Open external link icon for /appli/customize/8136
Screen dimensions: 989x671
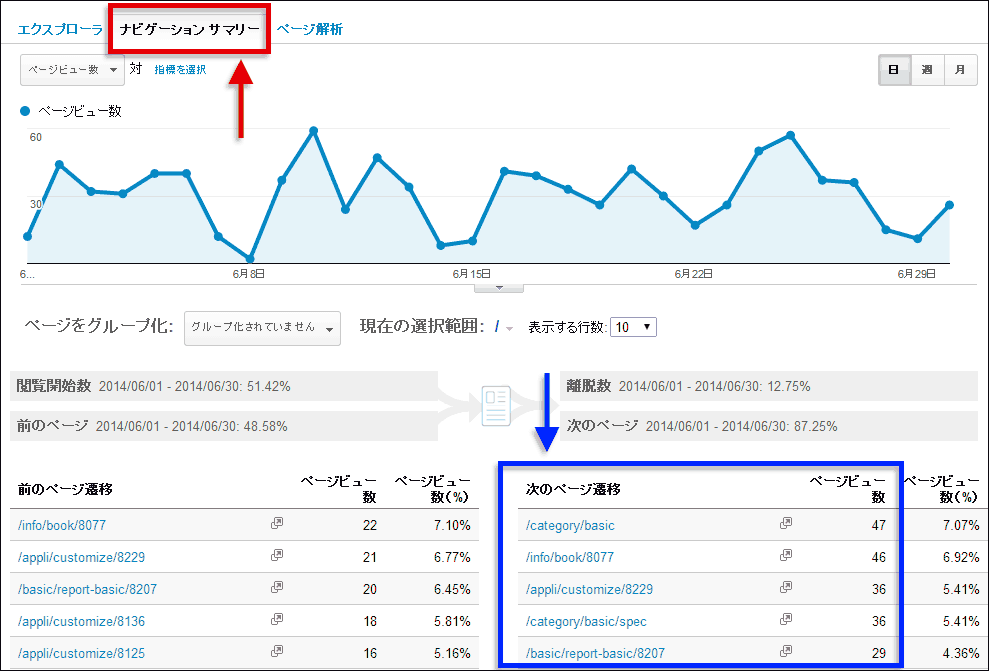(x=277, y=620)
